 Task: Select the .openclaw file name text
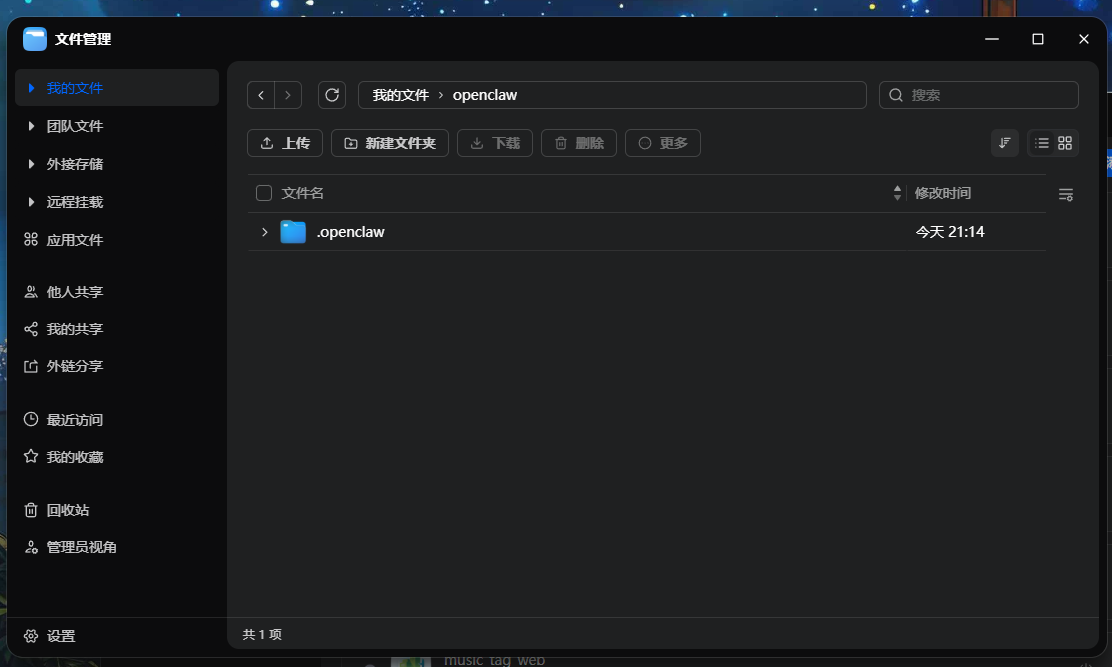pyautogui.click(x=350, y=232)
